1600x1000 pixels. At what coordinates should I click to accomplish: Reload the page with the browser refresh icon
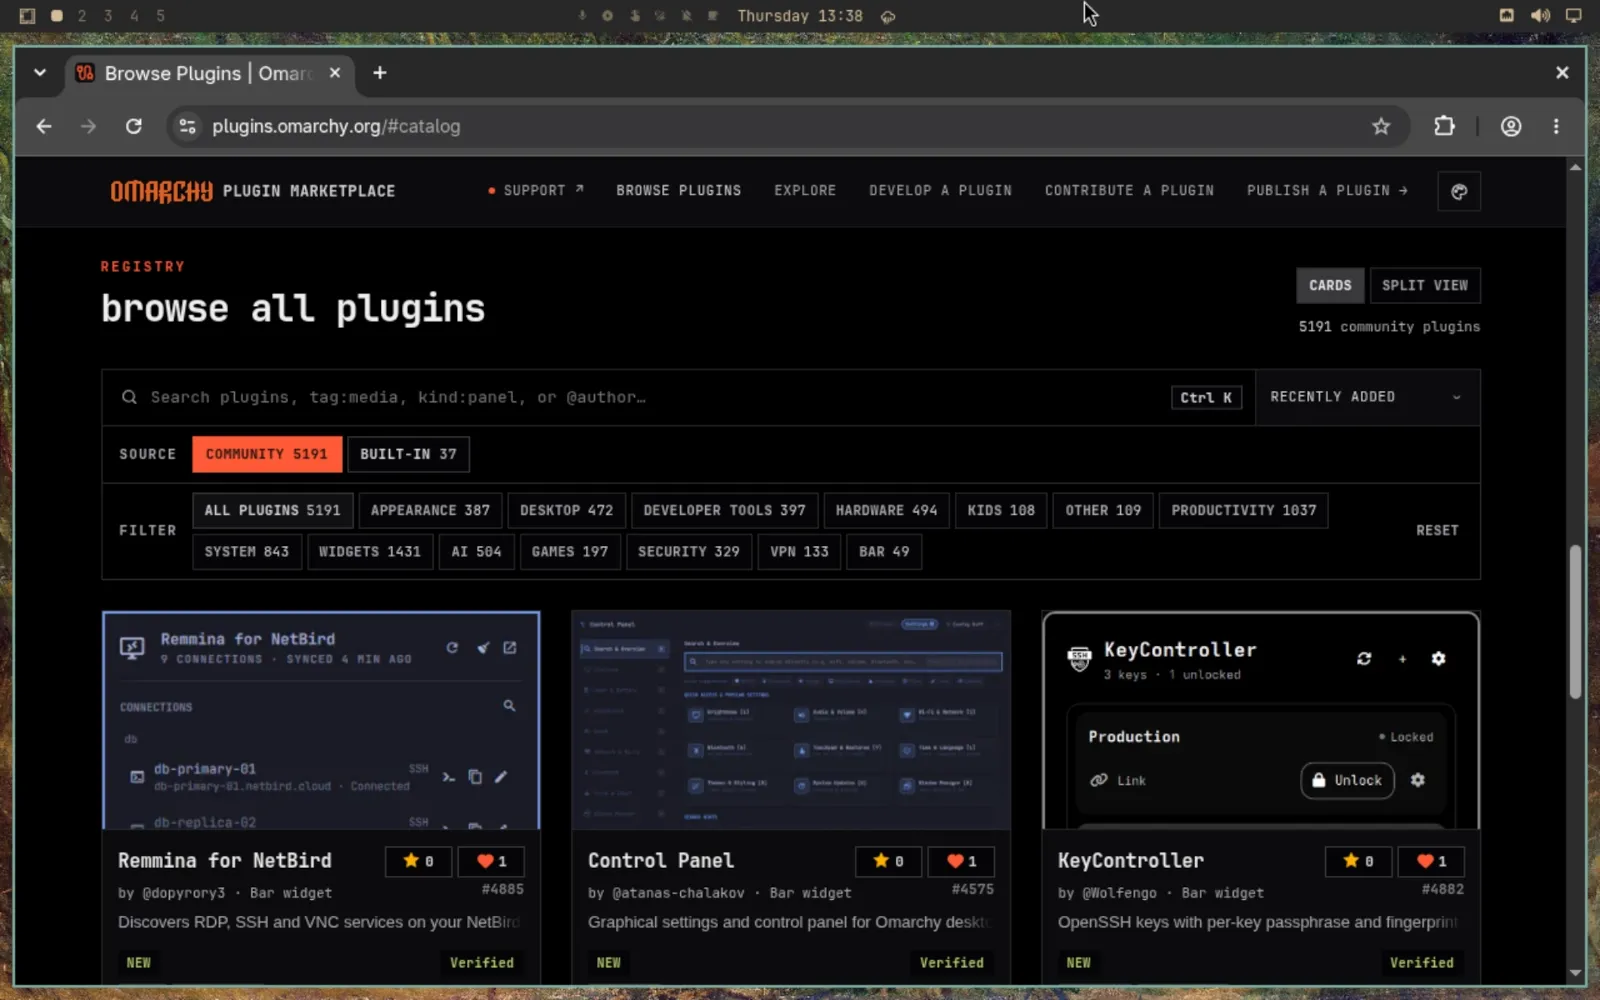click(133, 126)
